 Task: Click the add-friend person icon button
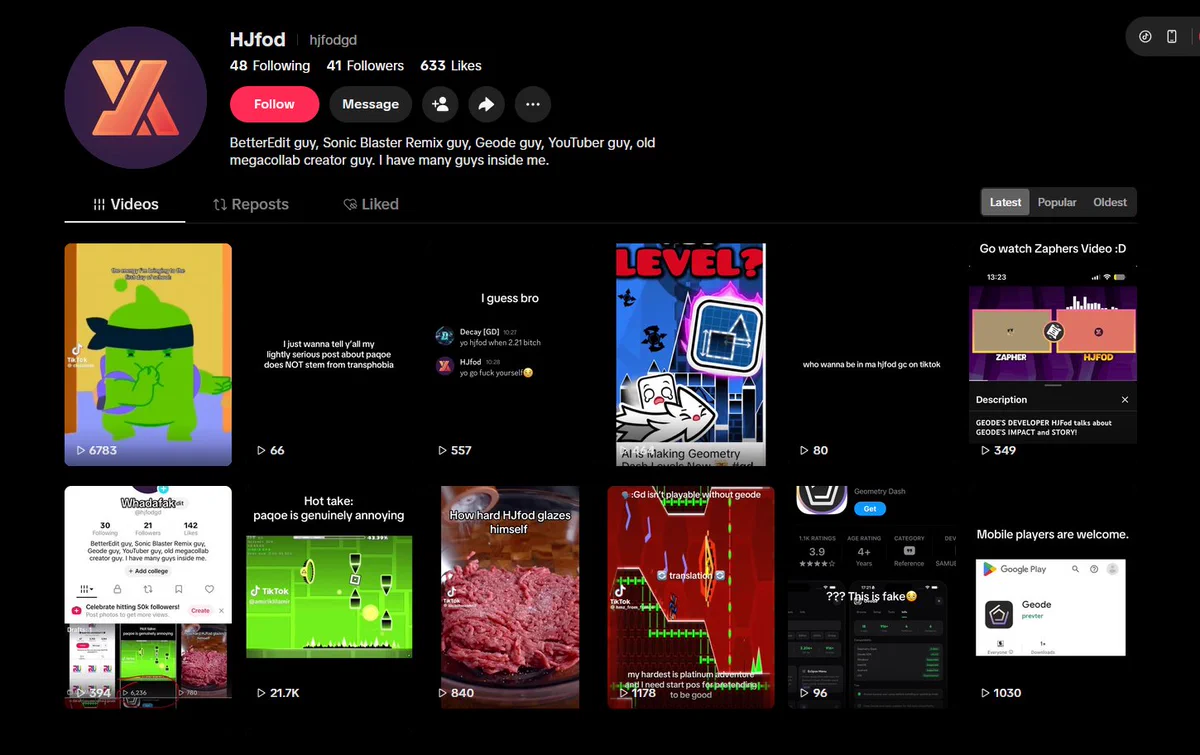(x=439, y=104)
